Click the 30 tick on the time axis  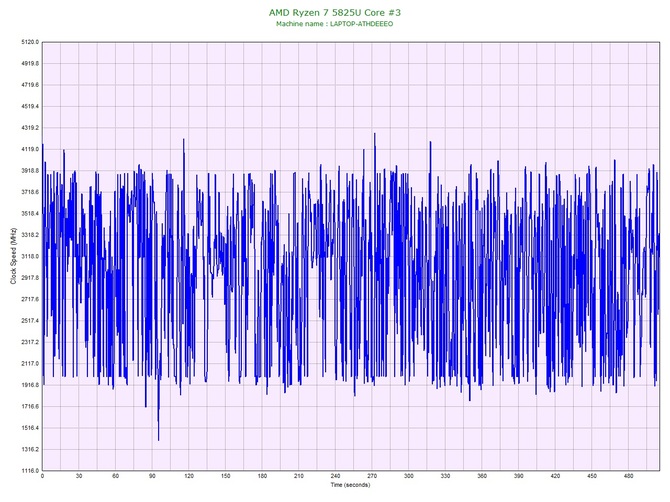(79, 476)
